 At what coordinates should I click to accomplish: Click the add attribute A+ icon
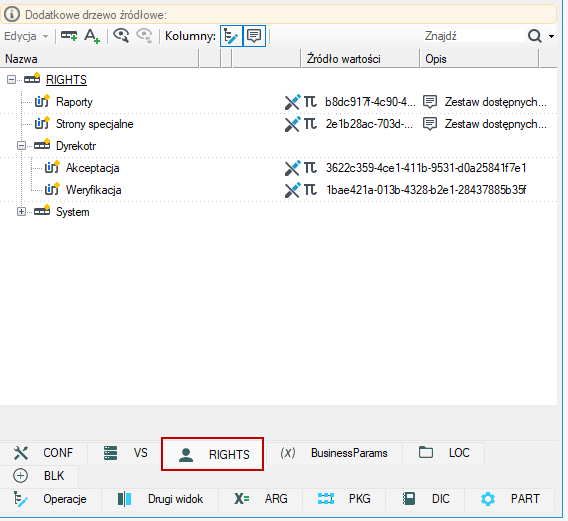tap(92, 36)
